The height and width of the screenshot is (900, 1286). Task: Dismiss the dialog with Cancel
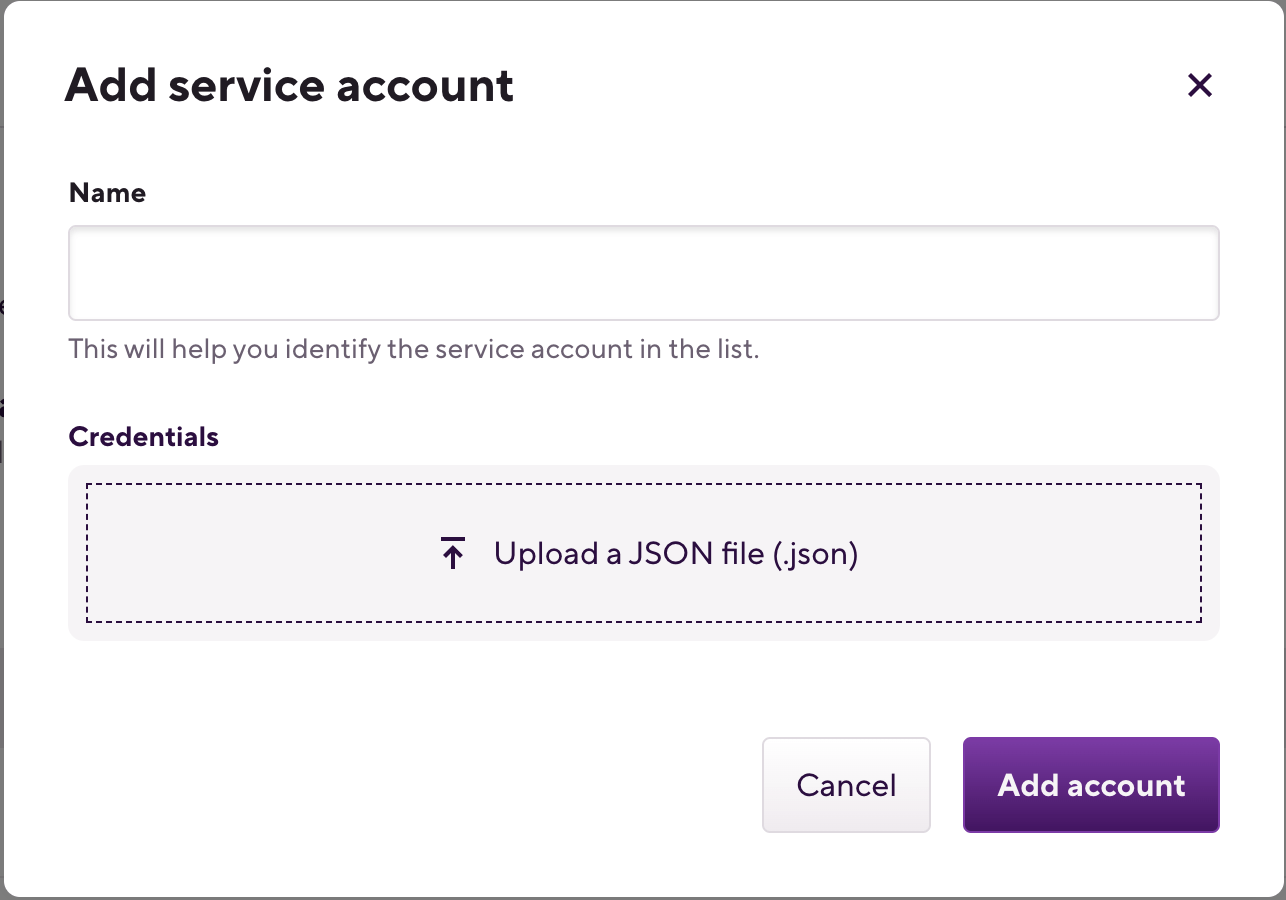(x=846, y=785)
